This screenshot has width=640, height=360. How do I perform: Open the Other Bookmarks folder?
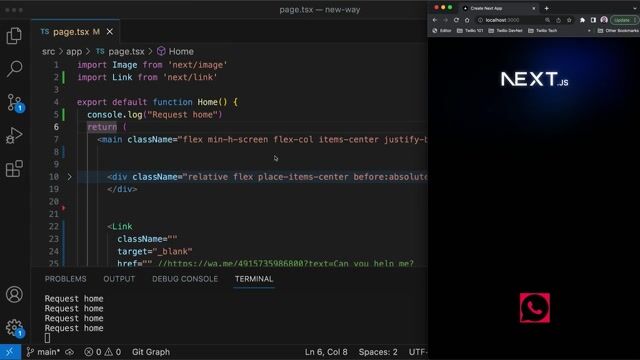618,31
